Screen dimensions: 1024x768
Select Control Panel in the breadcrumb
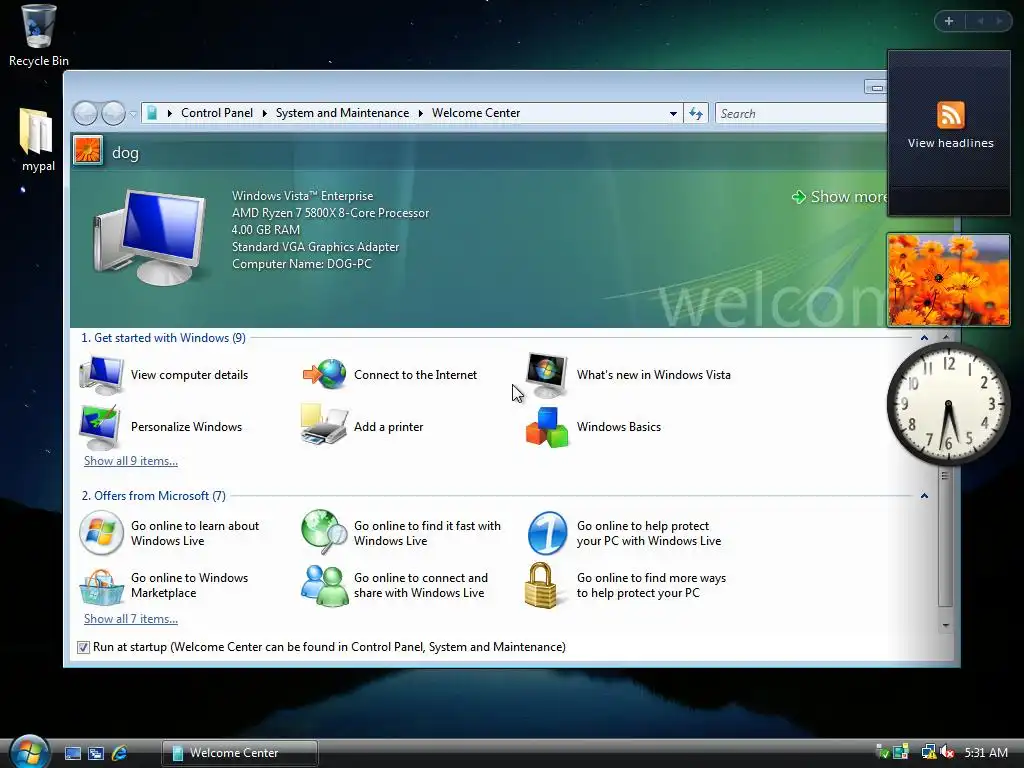click(x=217, y=113)
